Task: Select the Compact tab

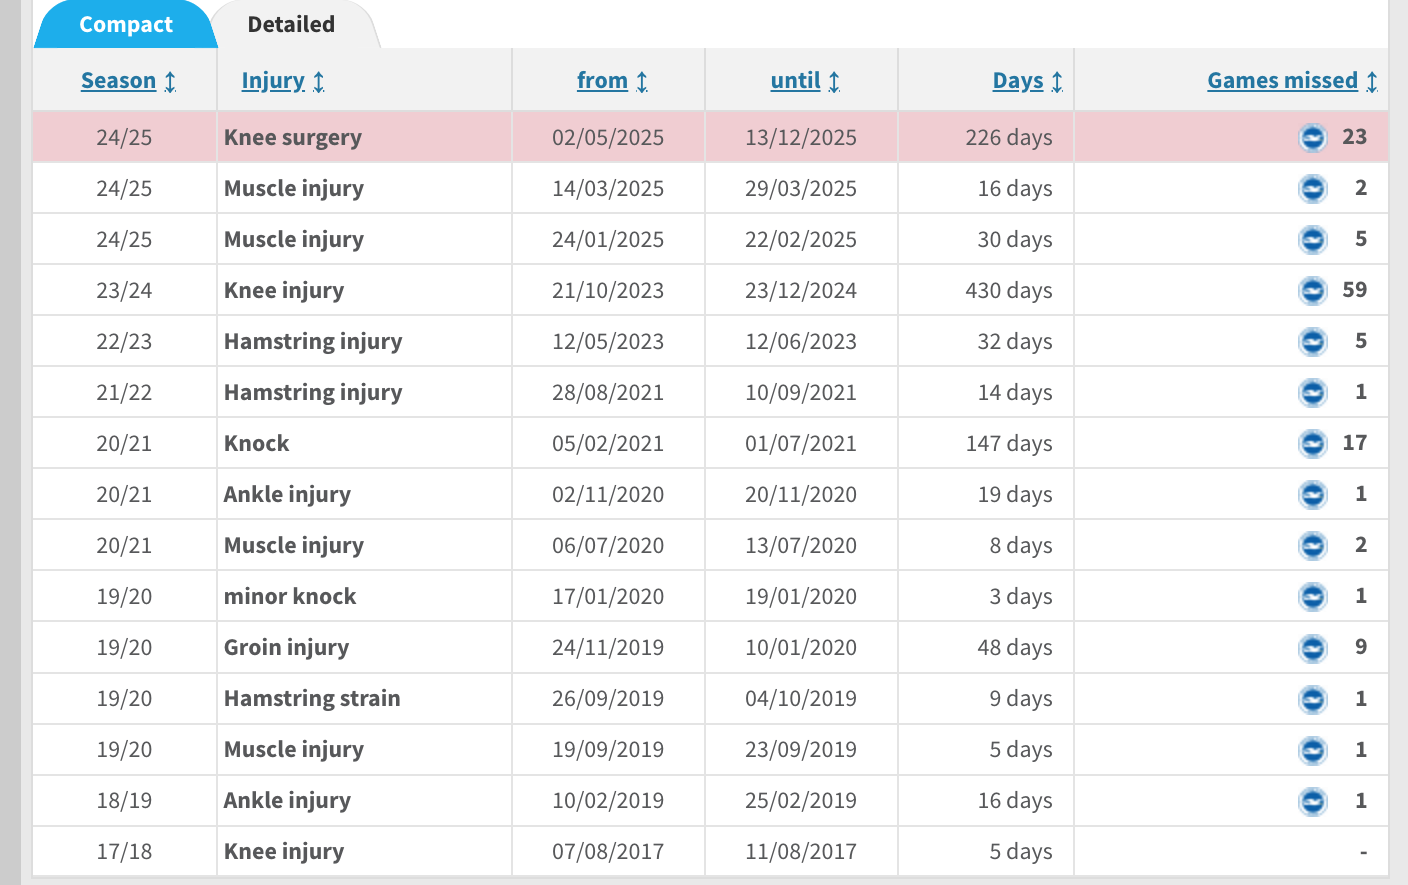Action: click(x=125, y=25)
